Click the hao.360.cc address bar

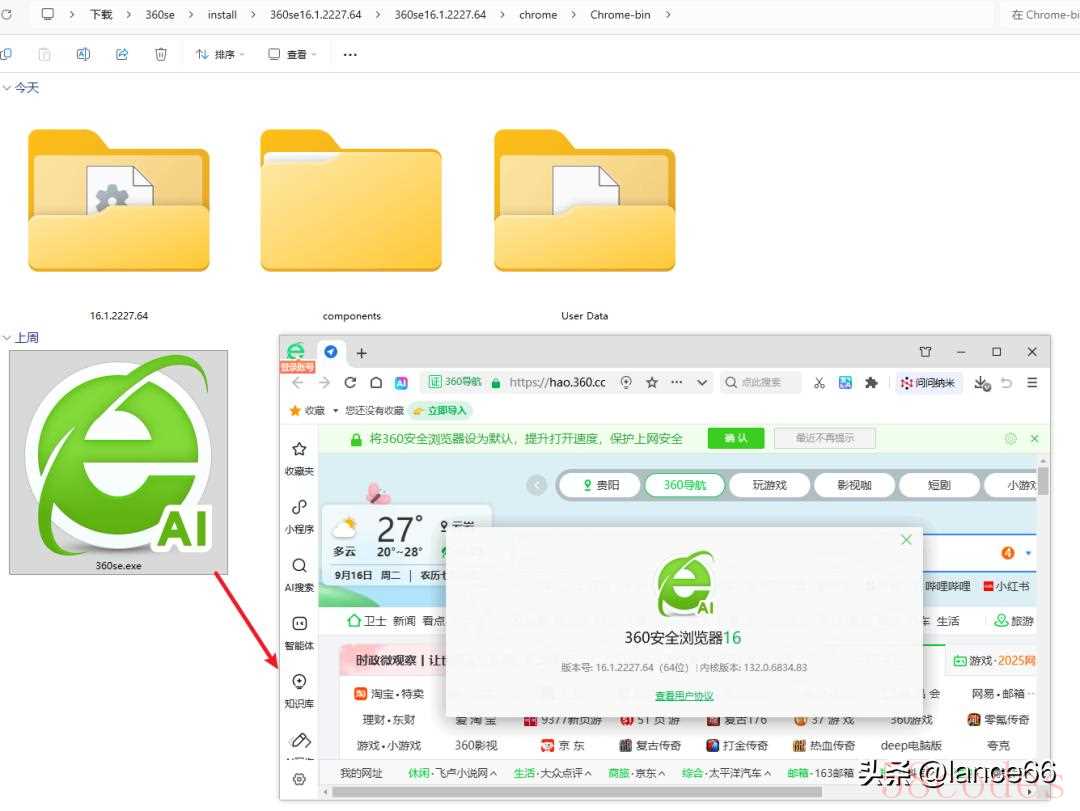click(557, 382)
